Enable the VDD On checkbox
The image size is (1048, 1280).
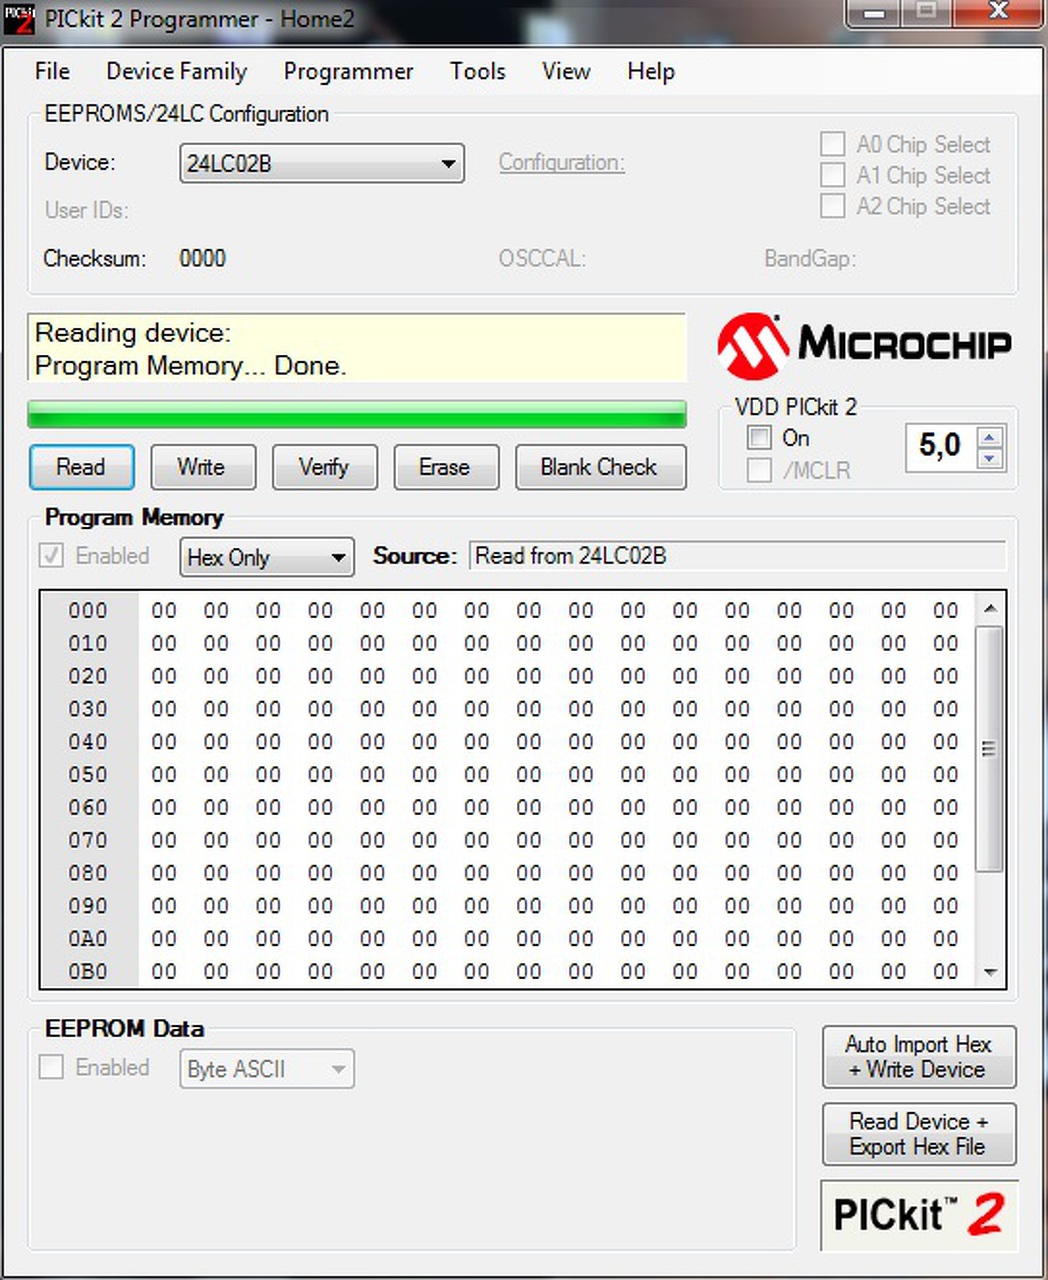tap(760, 437)
